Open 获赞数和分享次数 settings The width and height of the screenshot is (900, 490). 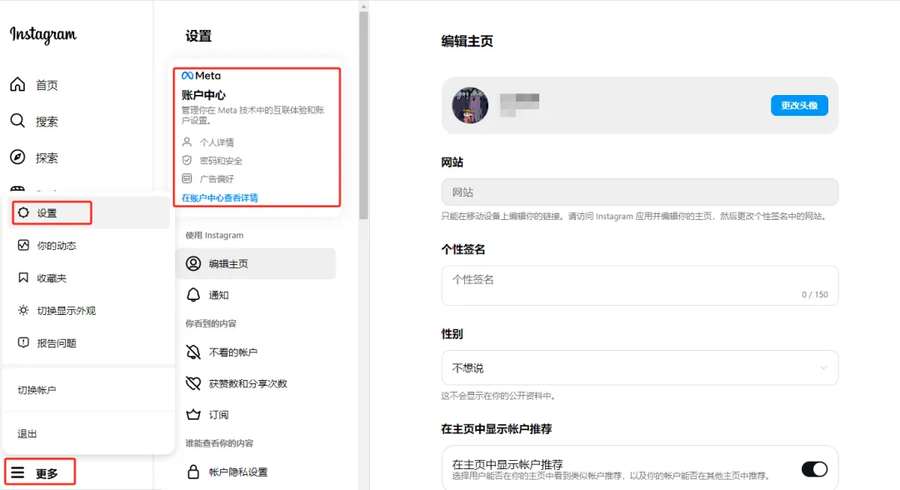pos(256,383)
